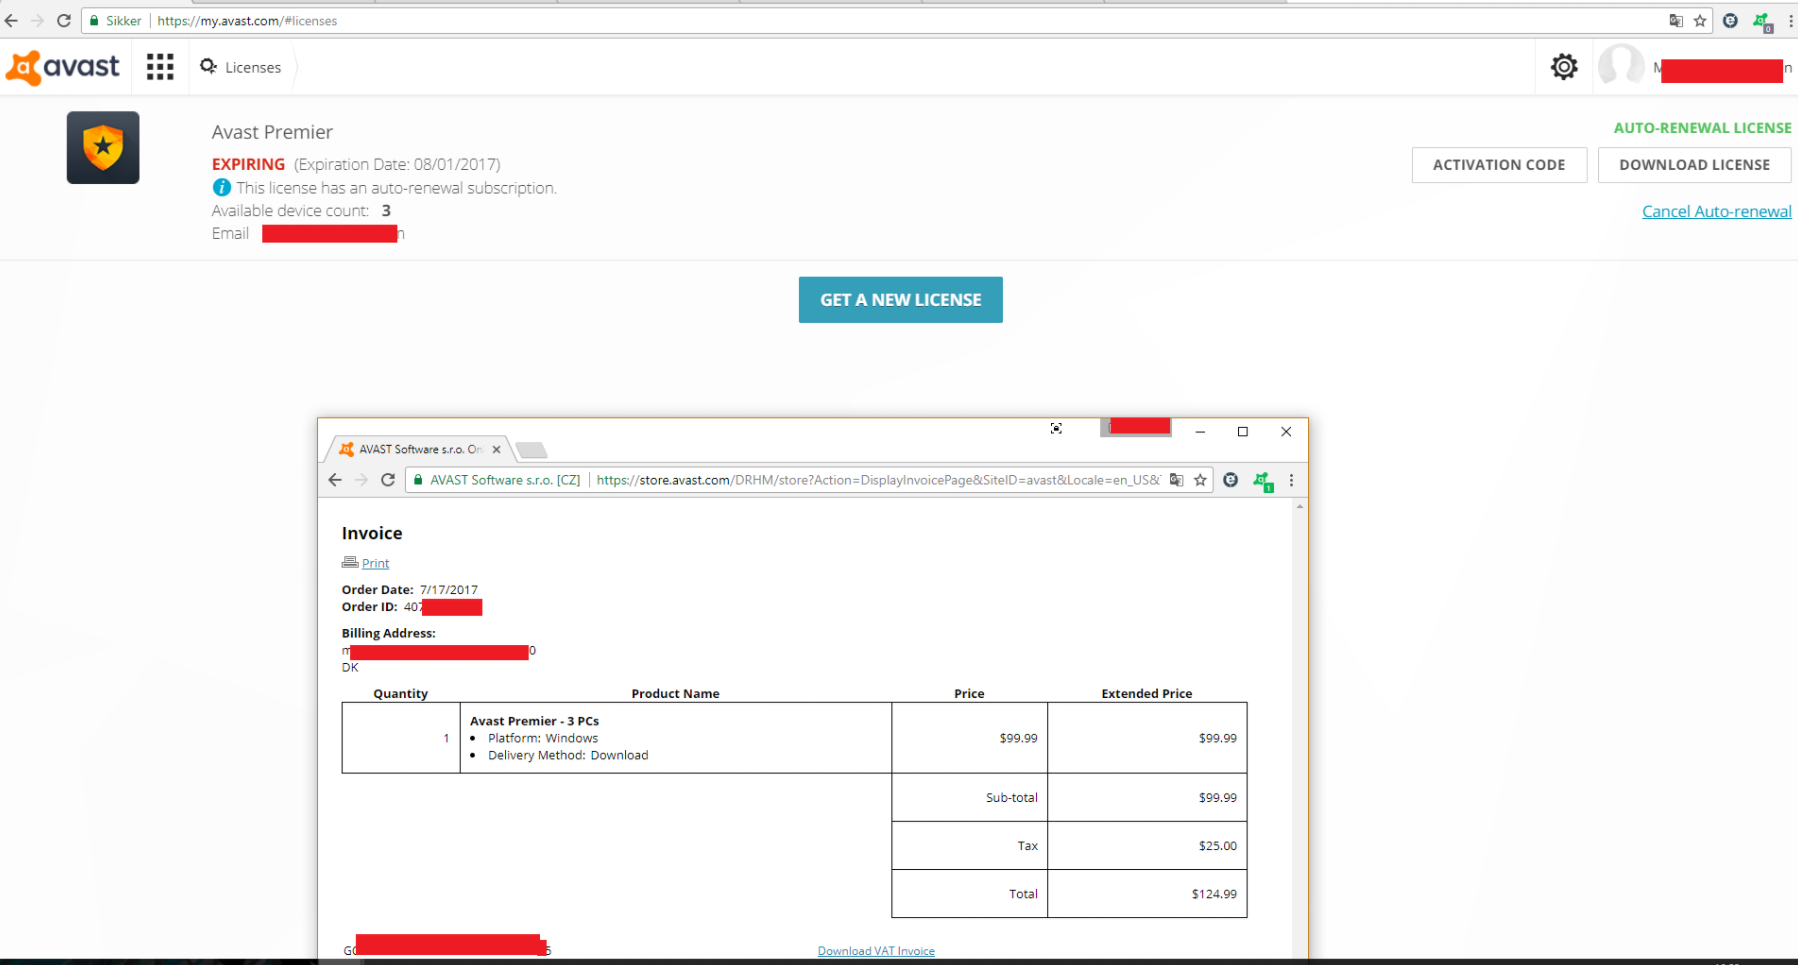Go forward in the invoice window
The image size is (1798, 965).
pos(361,480)
